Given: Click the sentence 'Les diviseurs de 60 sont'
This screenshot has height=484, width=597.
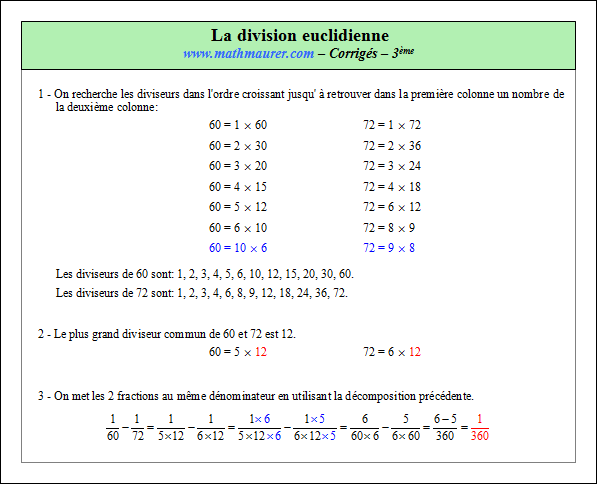Looking at the screenshot, I should 205,274.
